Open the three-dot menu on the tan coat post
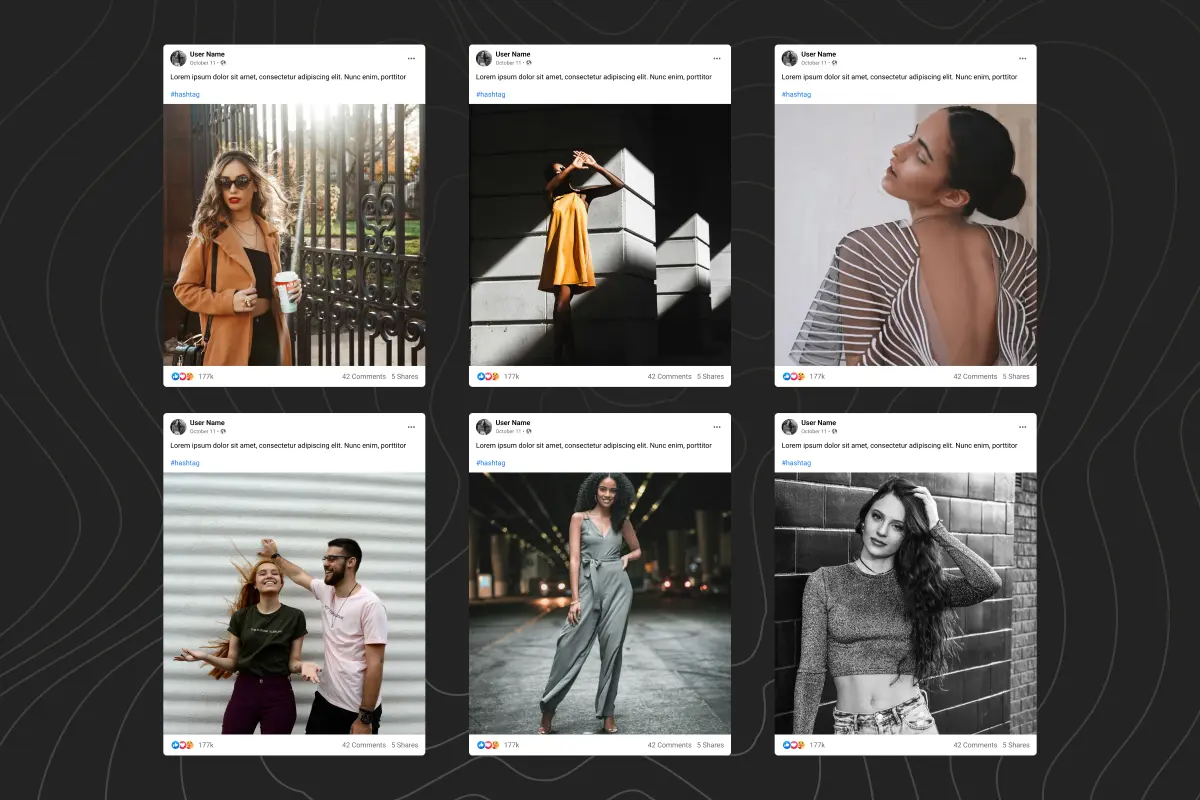 411,58
